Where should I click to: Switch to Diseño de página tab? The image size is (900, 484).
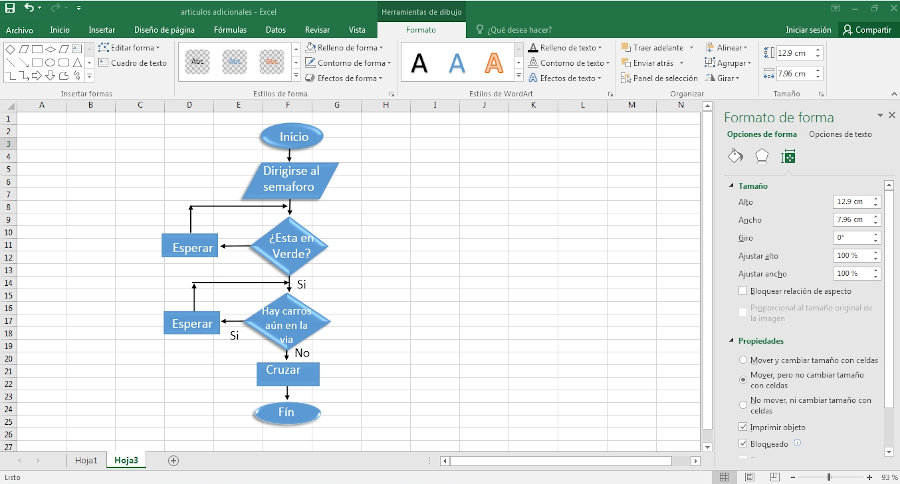[x=164, y=30]
